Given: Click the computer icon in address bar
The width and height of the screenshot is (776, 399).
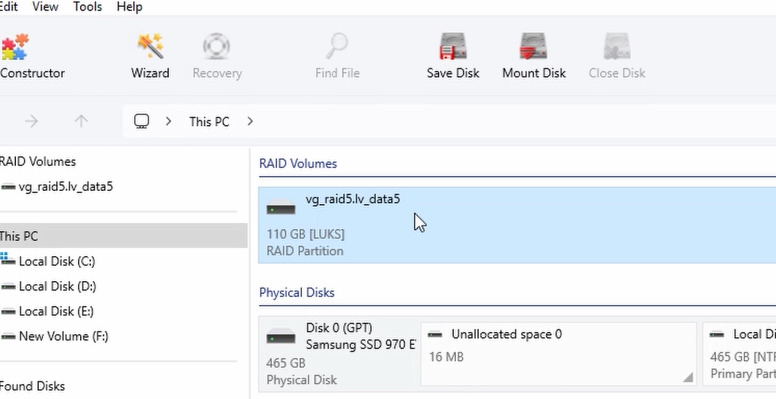Looking at the screenshot, I should point(142,121).
